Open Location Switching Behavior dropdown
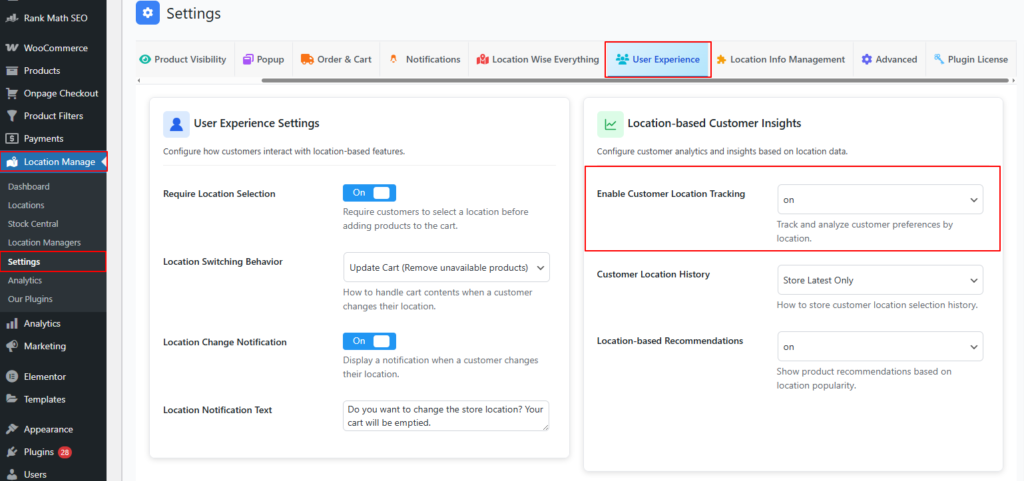The width and height of the screenshot is (1024, 481). click(x=446, y=267)
